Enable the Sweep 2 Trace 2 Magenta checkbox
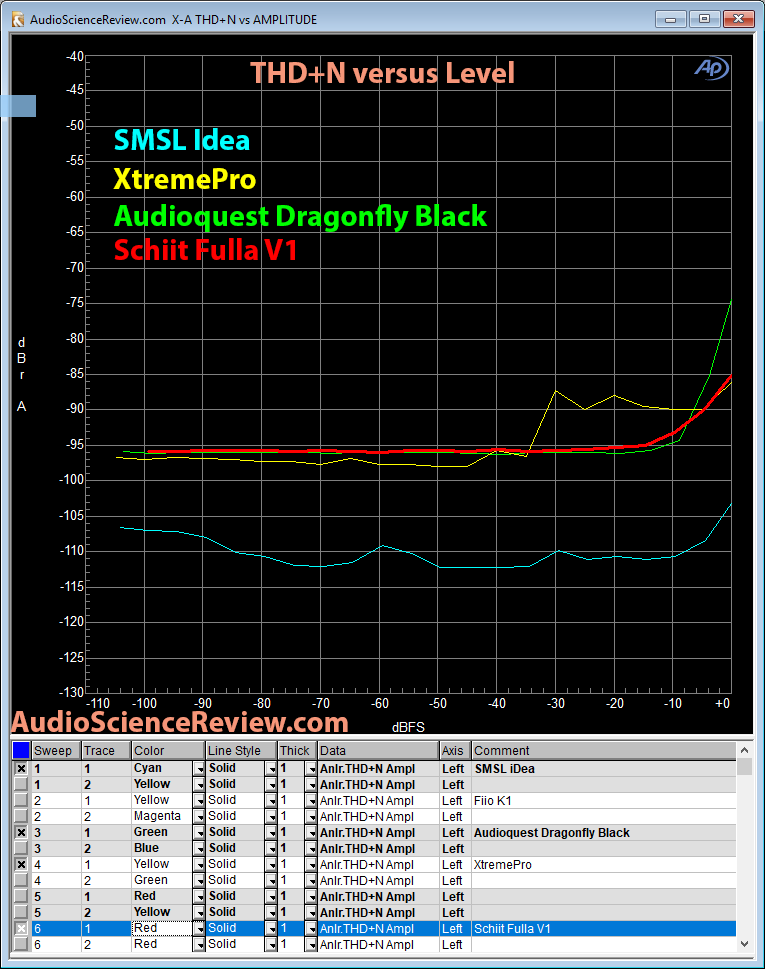Screen dimensions: 765x969 21,816
